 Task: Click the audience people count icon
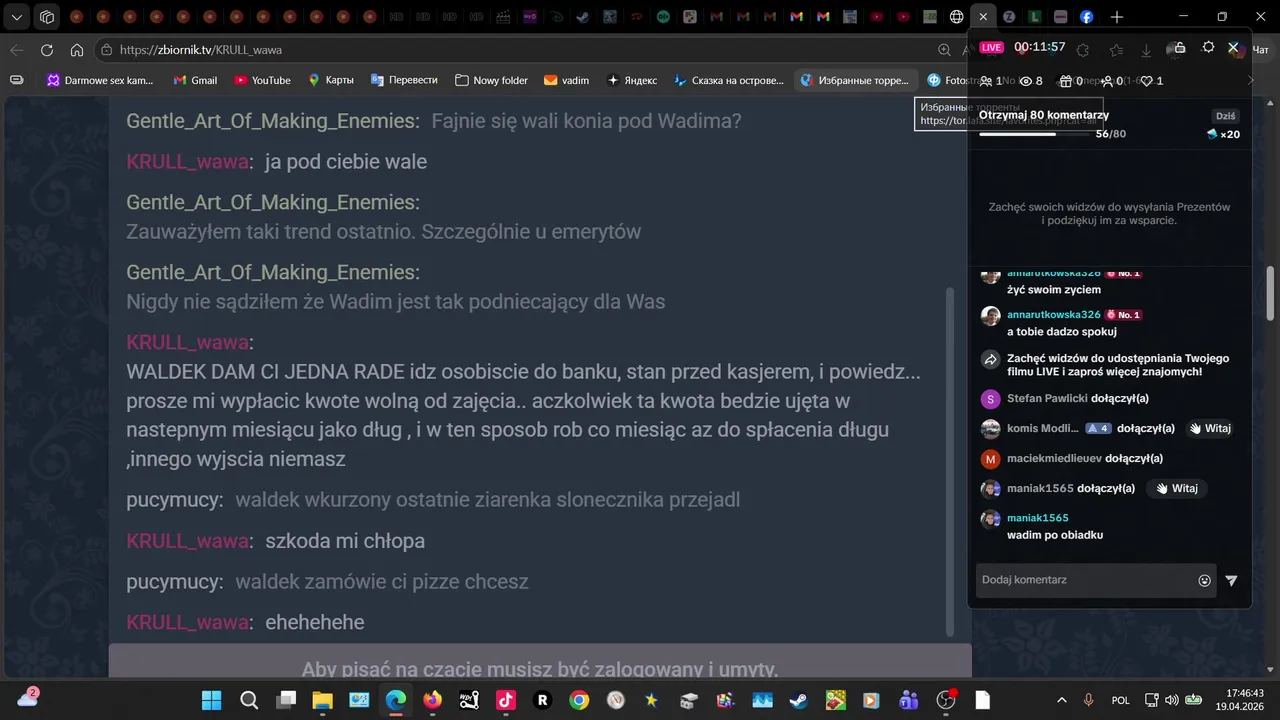coord(991,81)
